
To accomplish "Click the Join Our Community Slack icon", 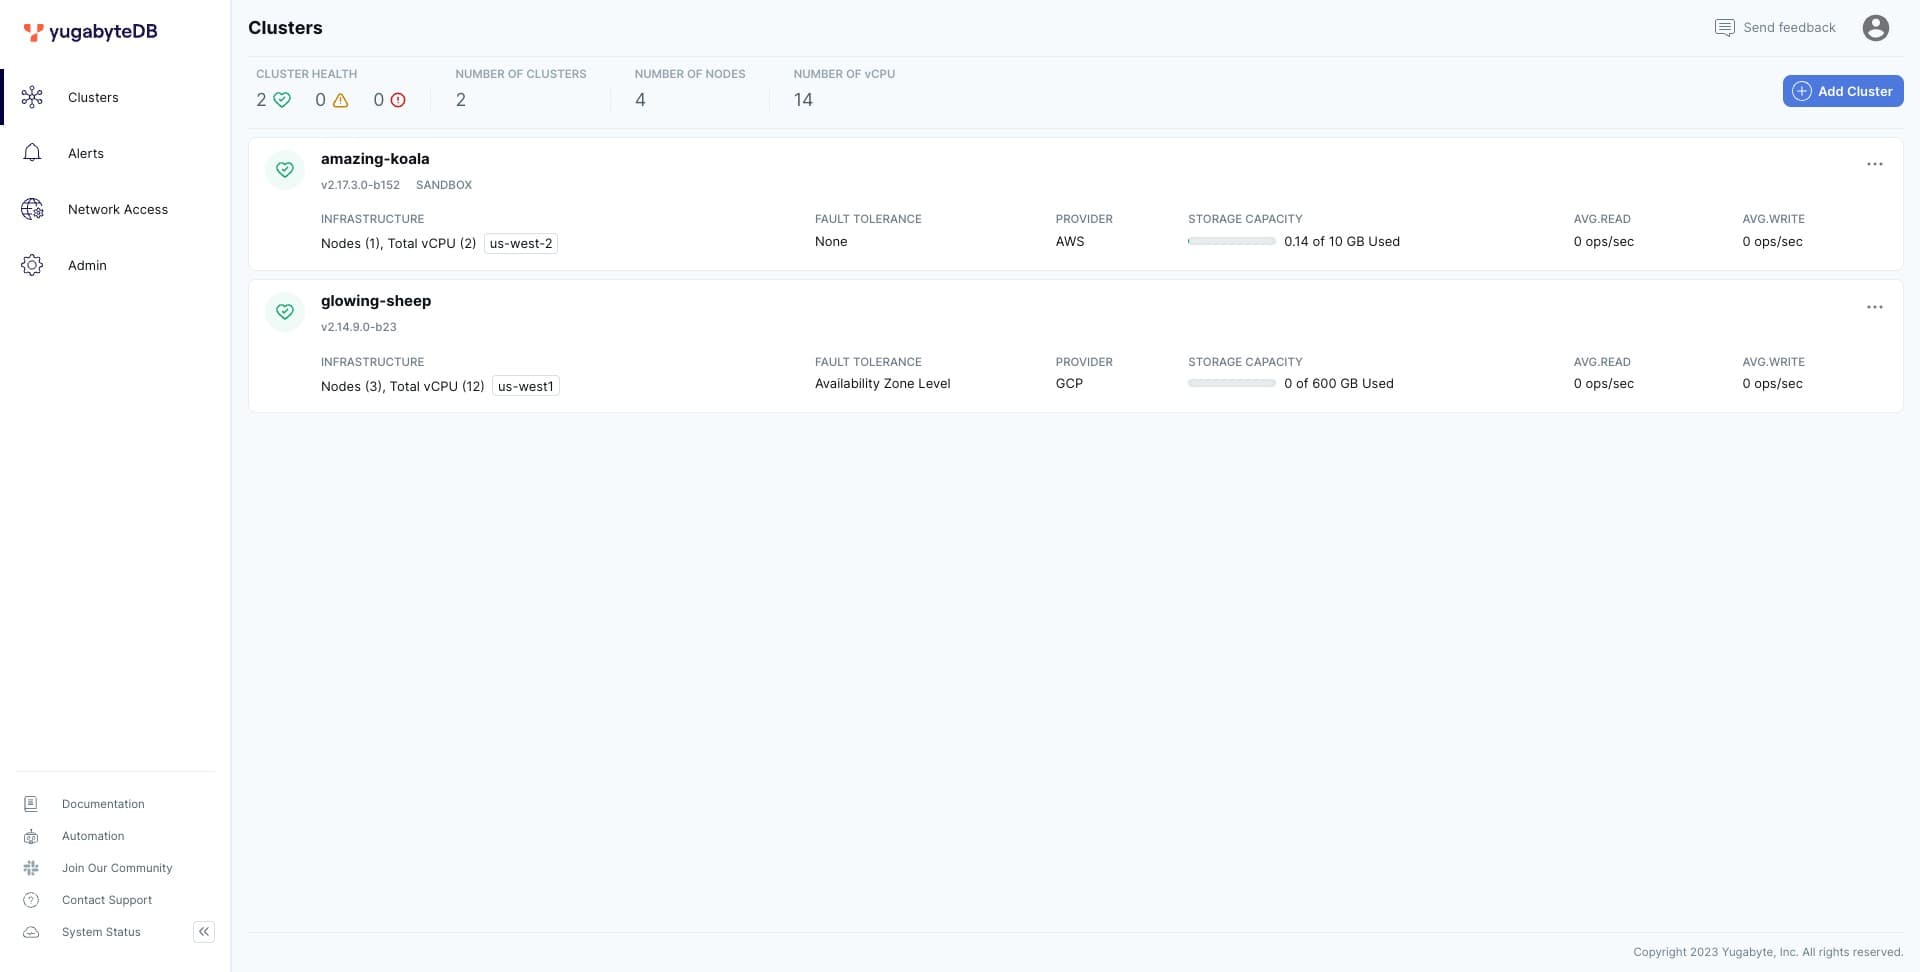I will pyautogui.click(x=31, y=868).
